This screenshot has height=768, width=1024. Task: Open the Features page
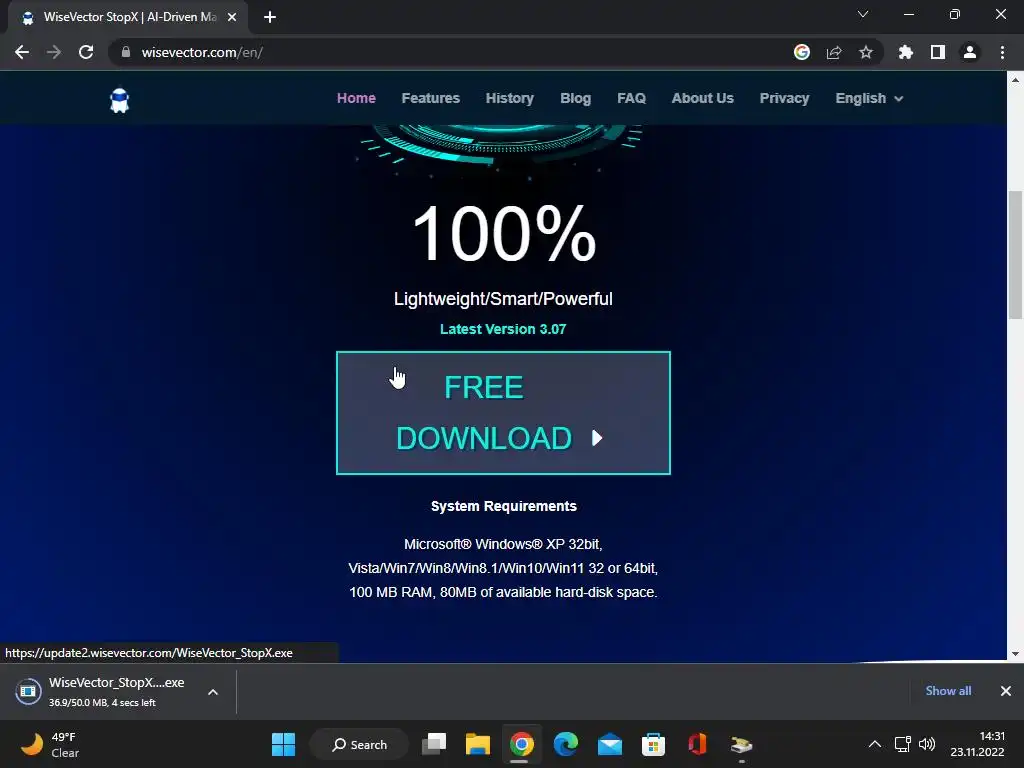coord(430,99)
